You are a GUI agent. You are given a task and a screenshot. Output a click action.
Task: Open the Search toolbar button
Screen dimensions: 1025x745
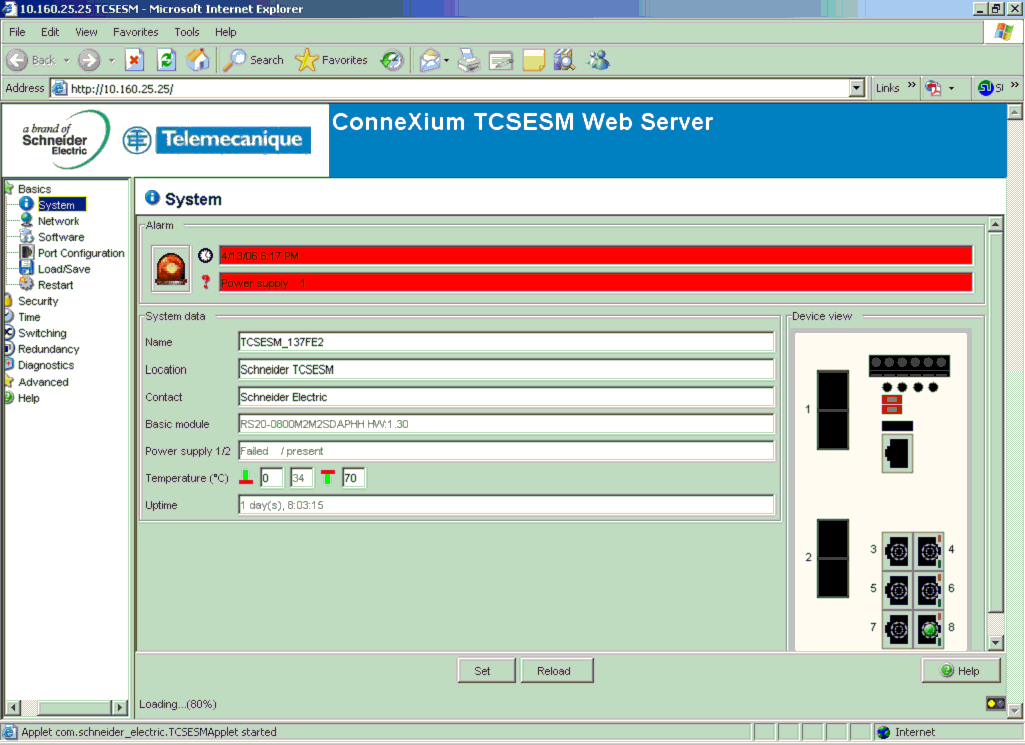(x=254, y=60)
